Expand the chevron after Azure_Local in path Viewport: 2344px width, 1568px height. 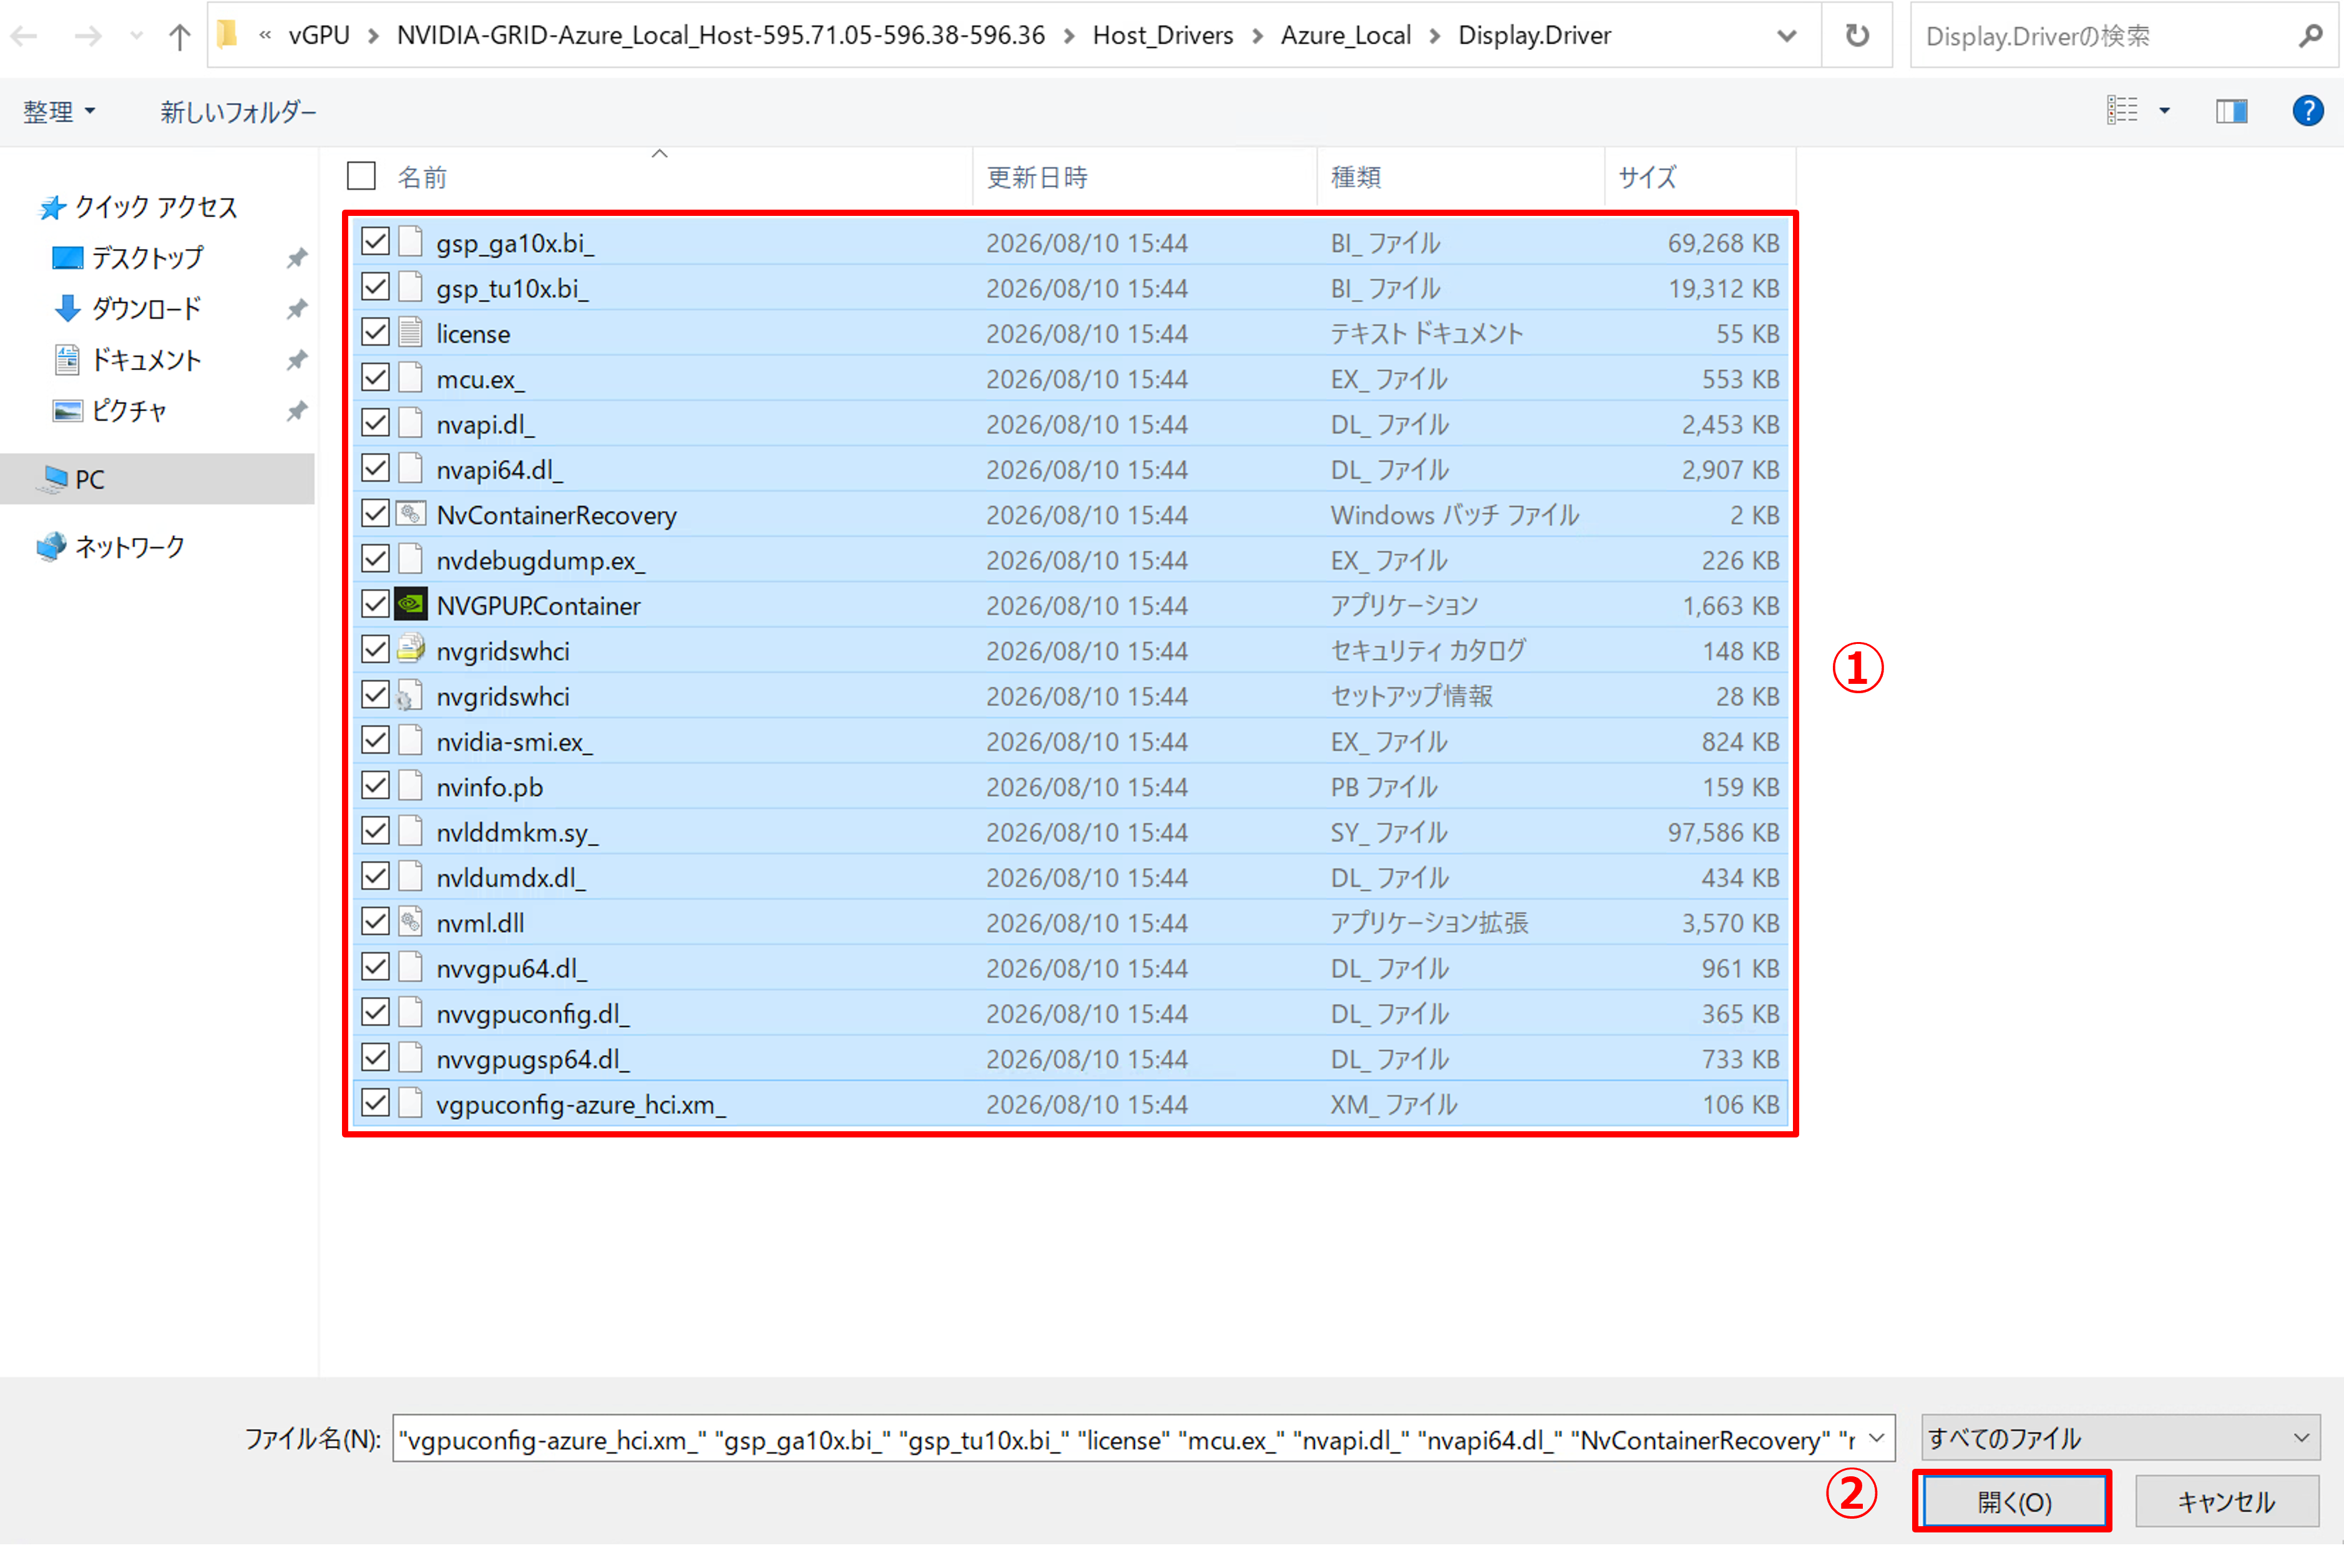(x=1435, y=36)
